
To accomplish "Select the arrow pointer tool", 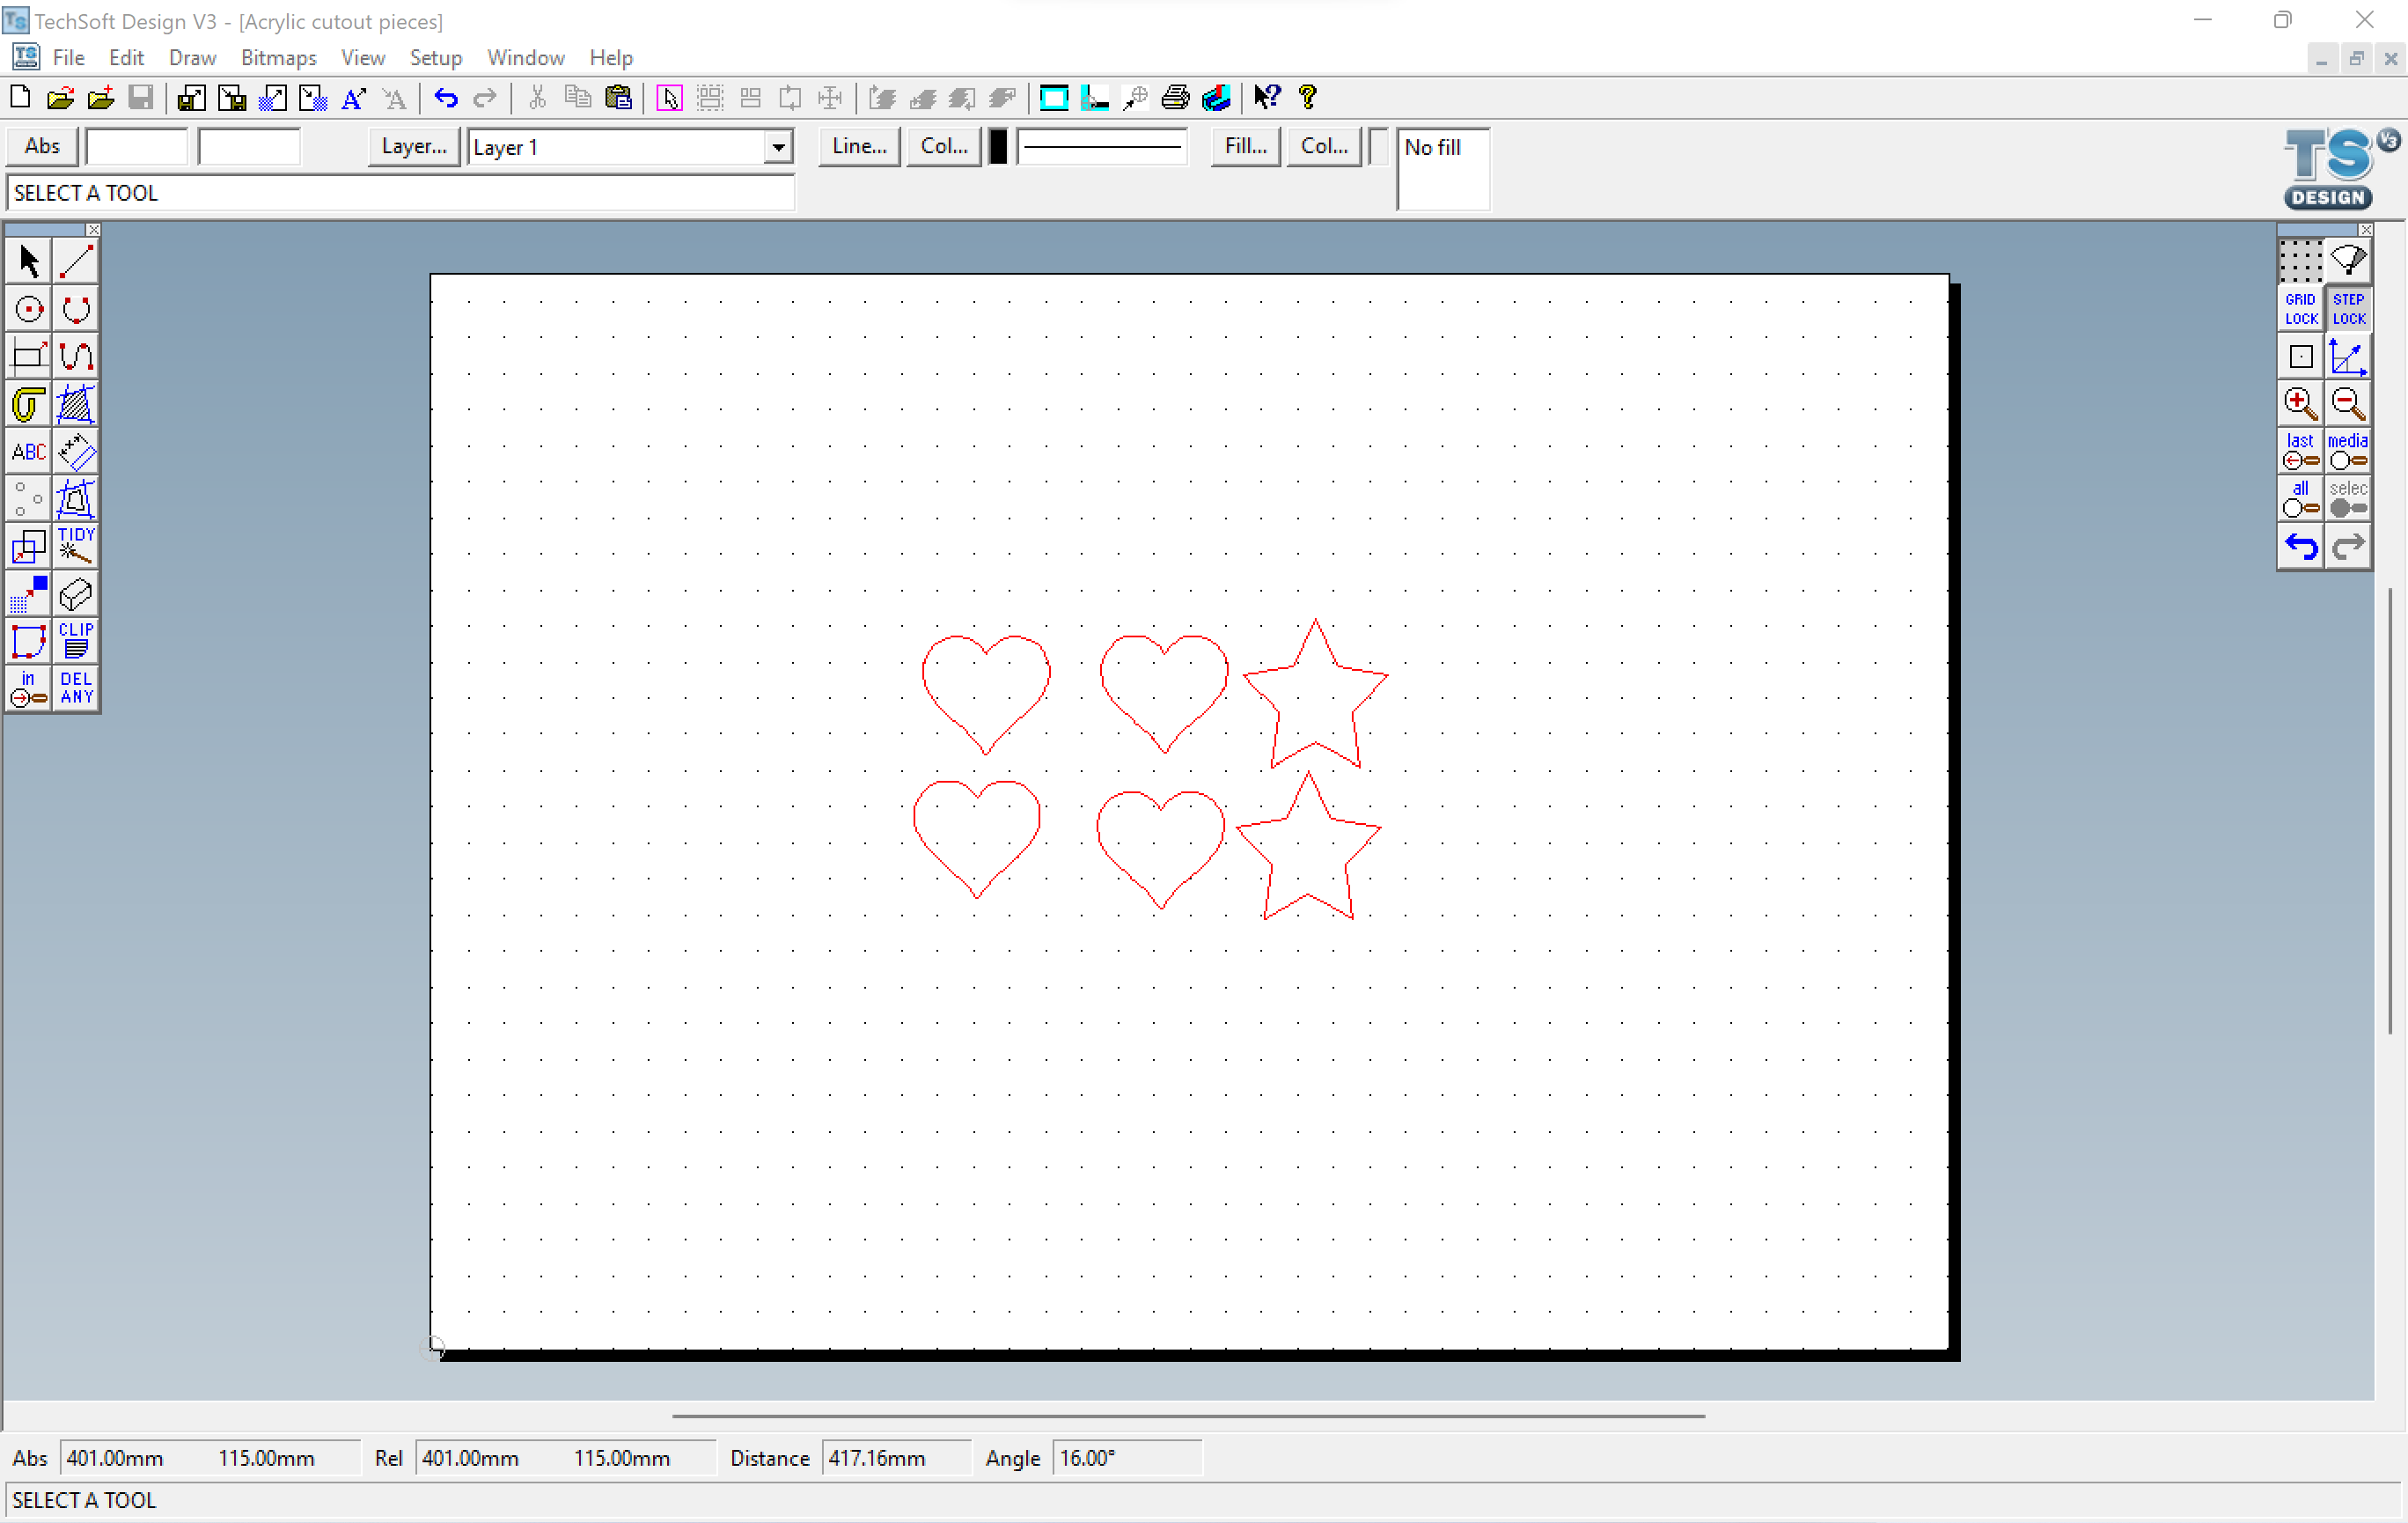I will (28, 262).
